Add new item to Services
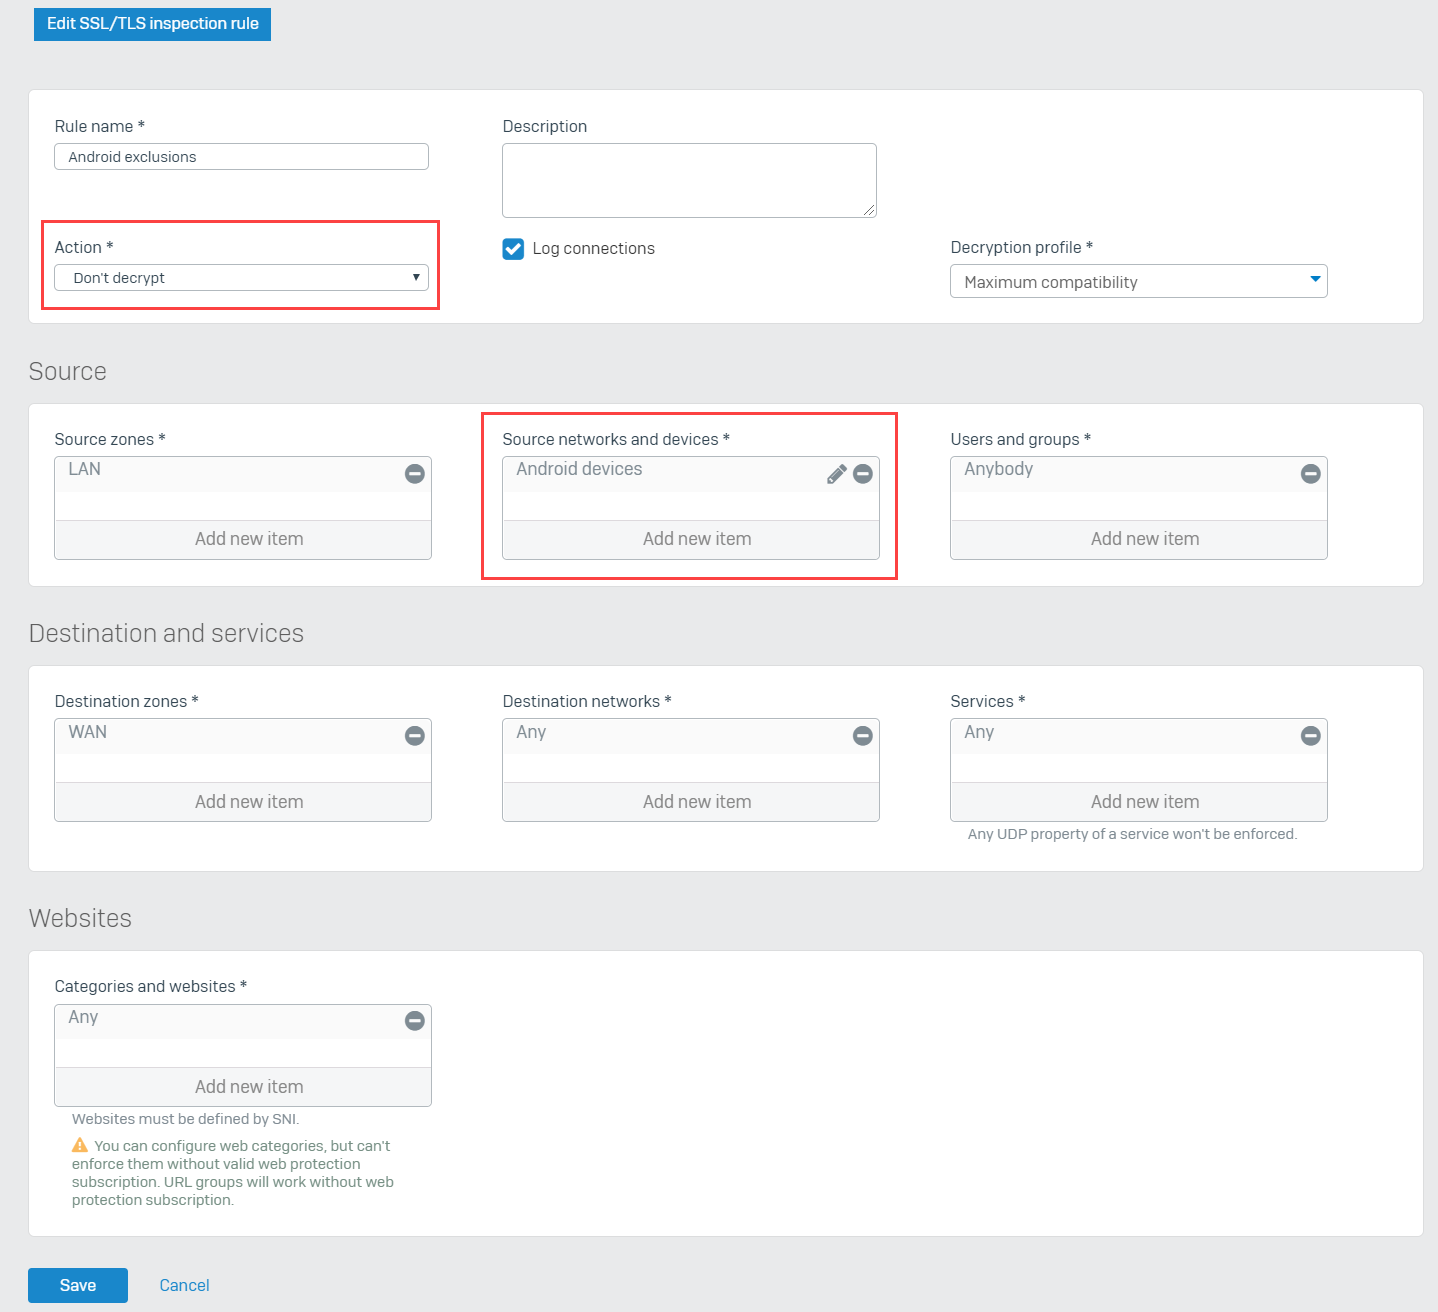 (x=1139, y=801)
